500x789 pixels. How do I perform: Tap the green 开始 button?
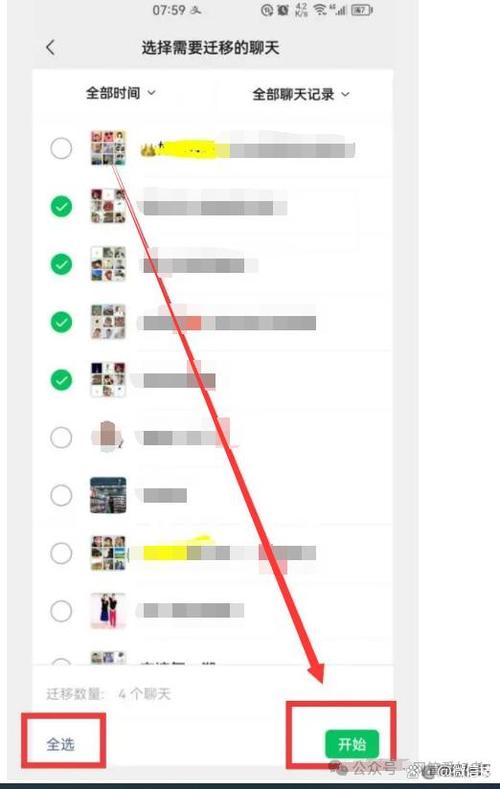352,744
